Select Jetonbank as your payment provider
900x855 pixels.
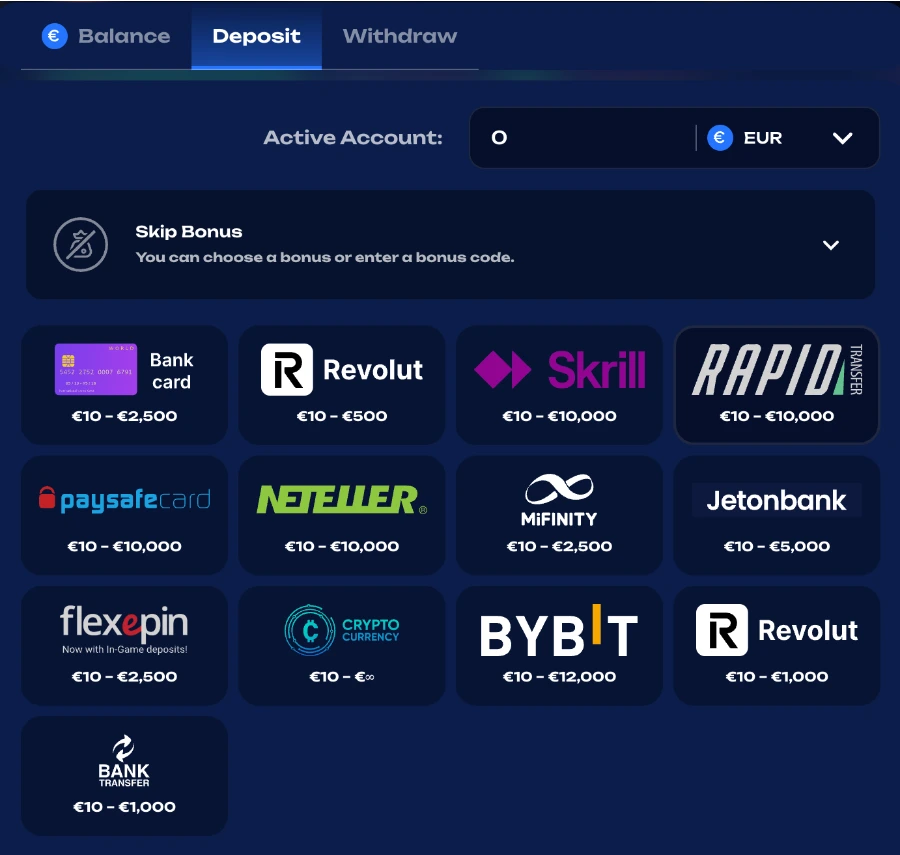point(776,515)
